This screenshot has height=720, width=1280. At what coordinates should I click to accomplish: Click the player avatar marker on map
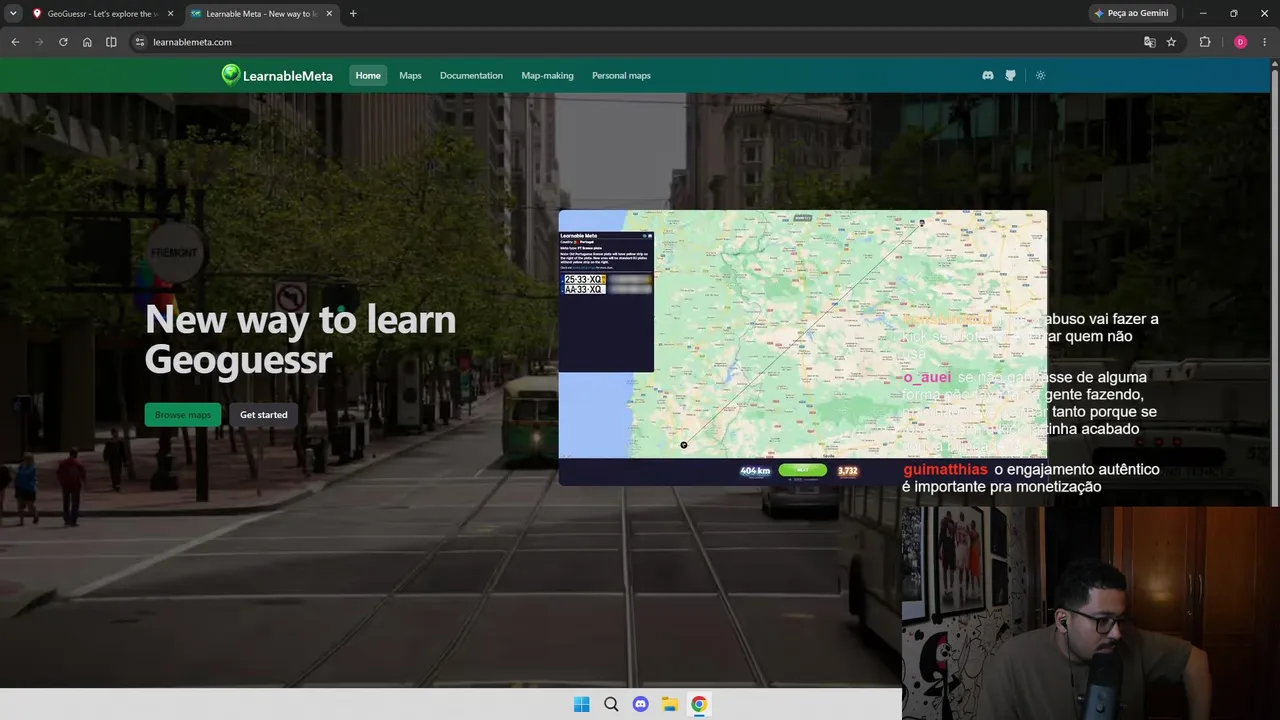pos(922,223)
